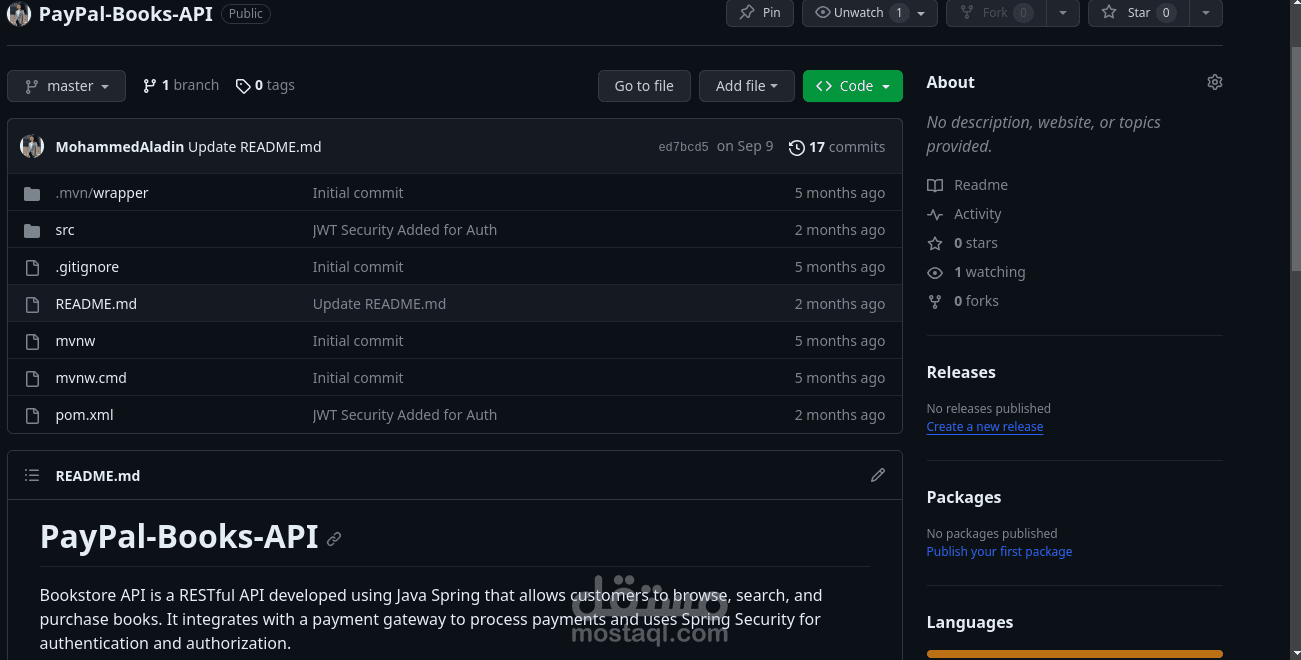This screenshot has width=1301, height=660.
Task: Click the Go to file button
Action: coord(644,86)
